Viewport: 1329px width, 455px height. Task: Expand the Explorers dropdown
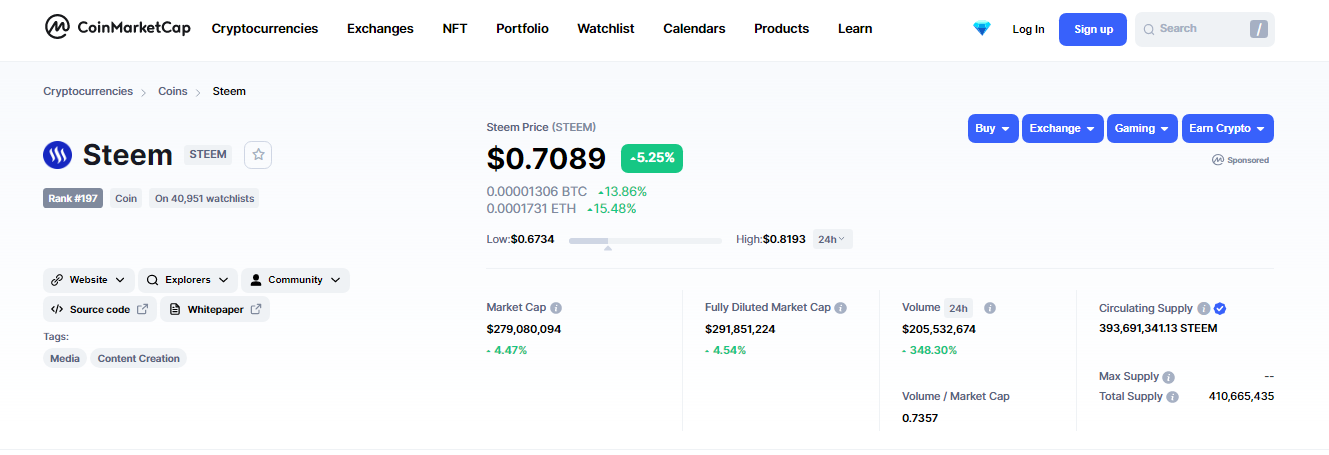coord(188,280)
